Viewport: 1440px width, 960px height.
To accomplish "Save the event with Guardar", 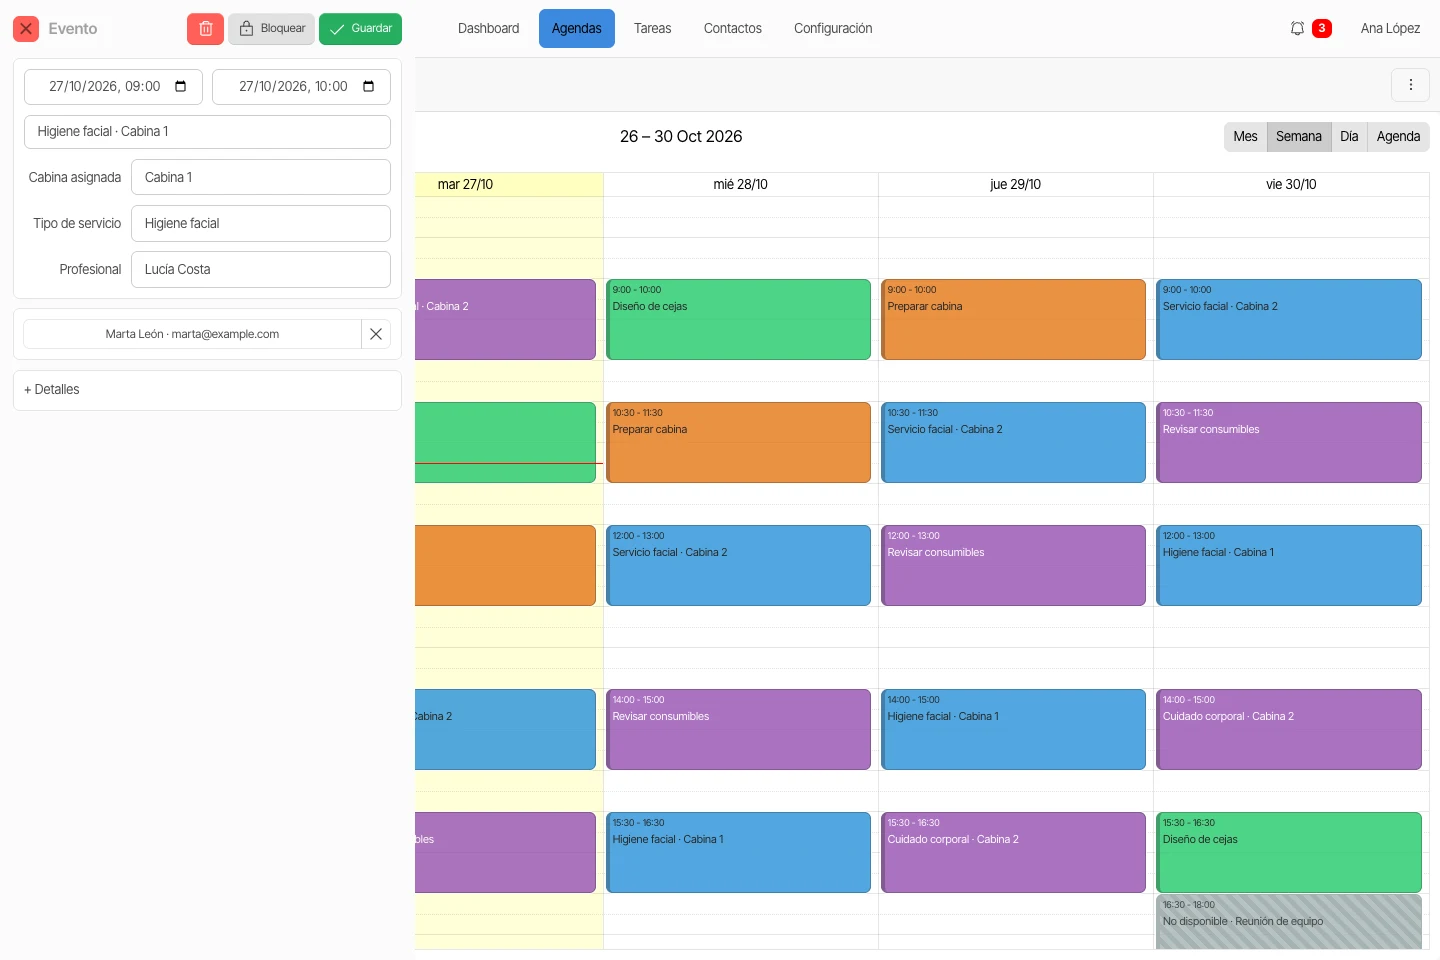I will 360,29.
